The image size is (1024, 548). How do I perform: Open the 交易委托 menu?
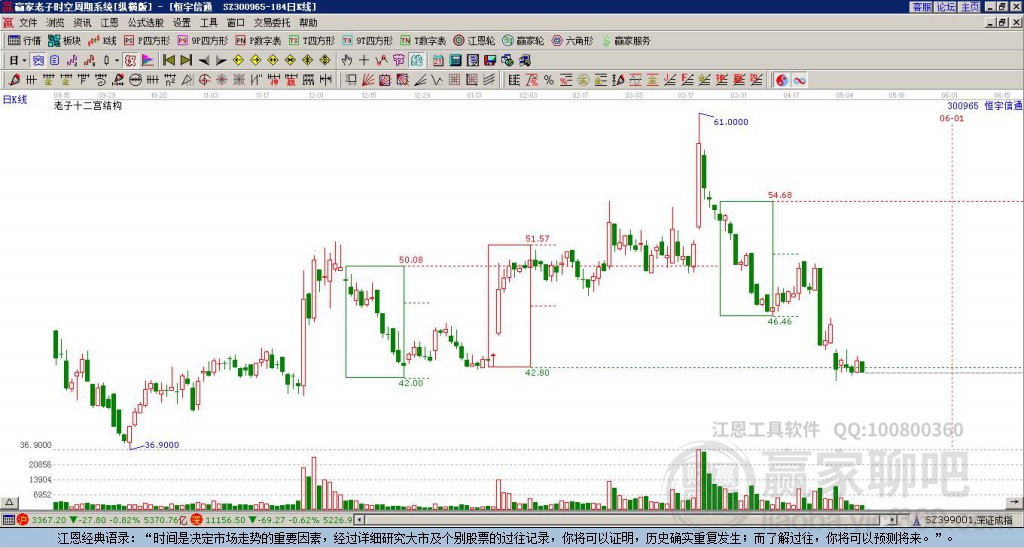tap(272, 23)
